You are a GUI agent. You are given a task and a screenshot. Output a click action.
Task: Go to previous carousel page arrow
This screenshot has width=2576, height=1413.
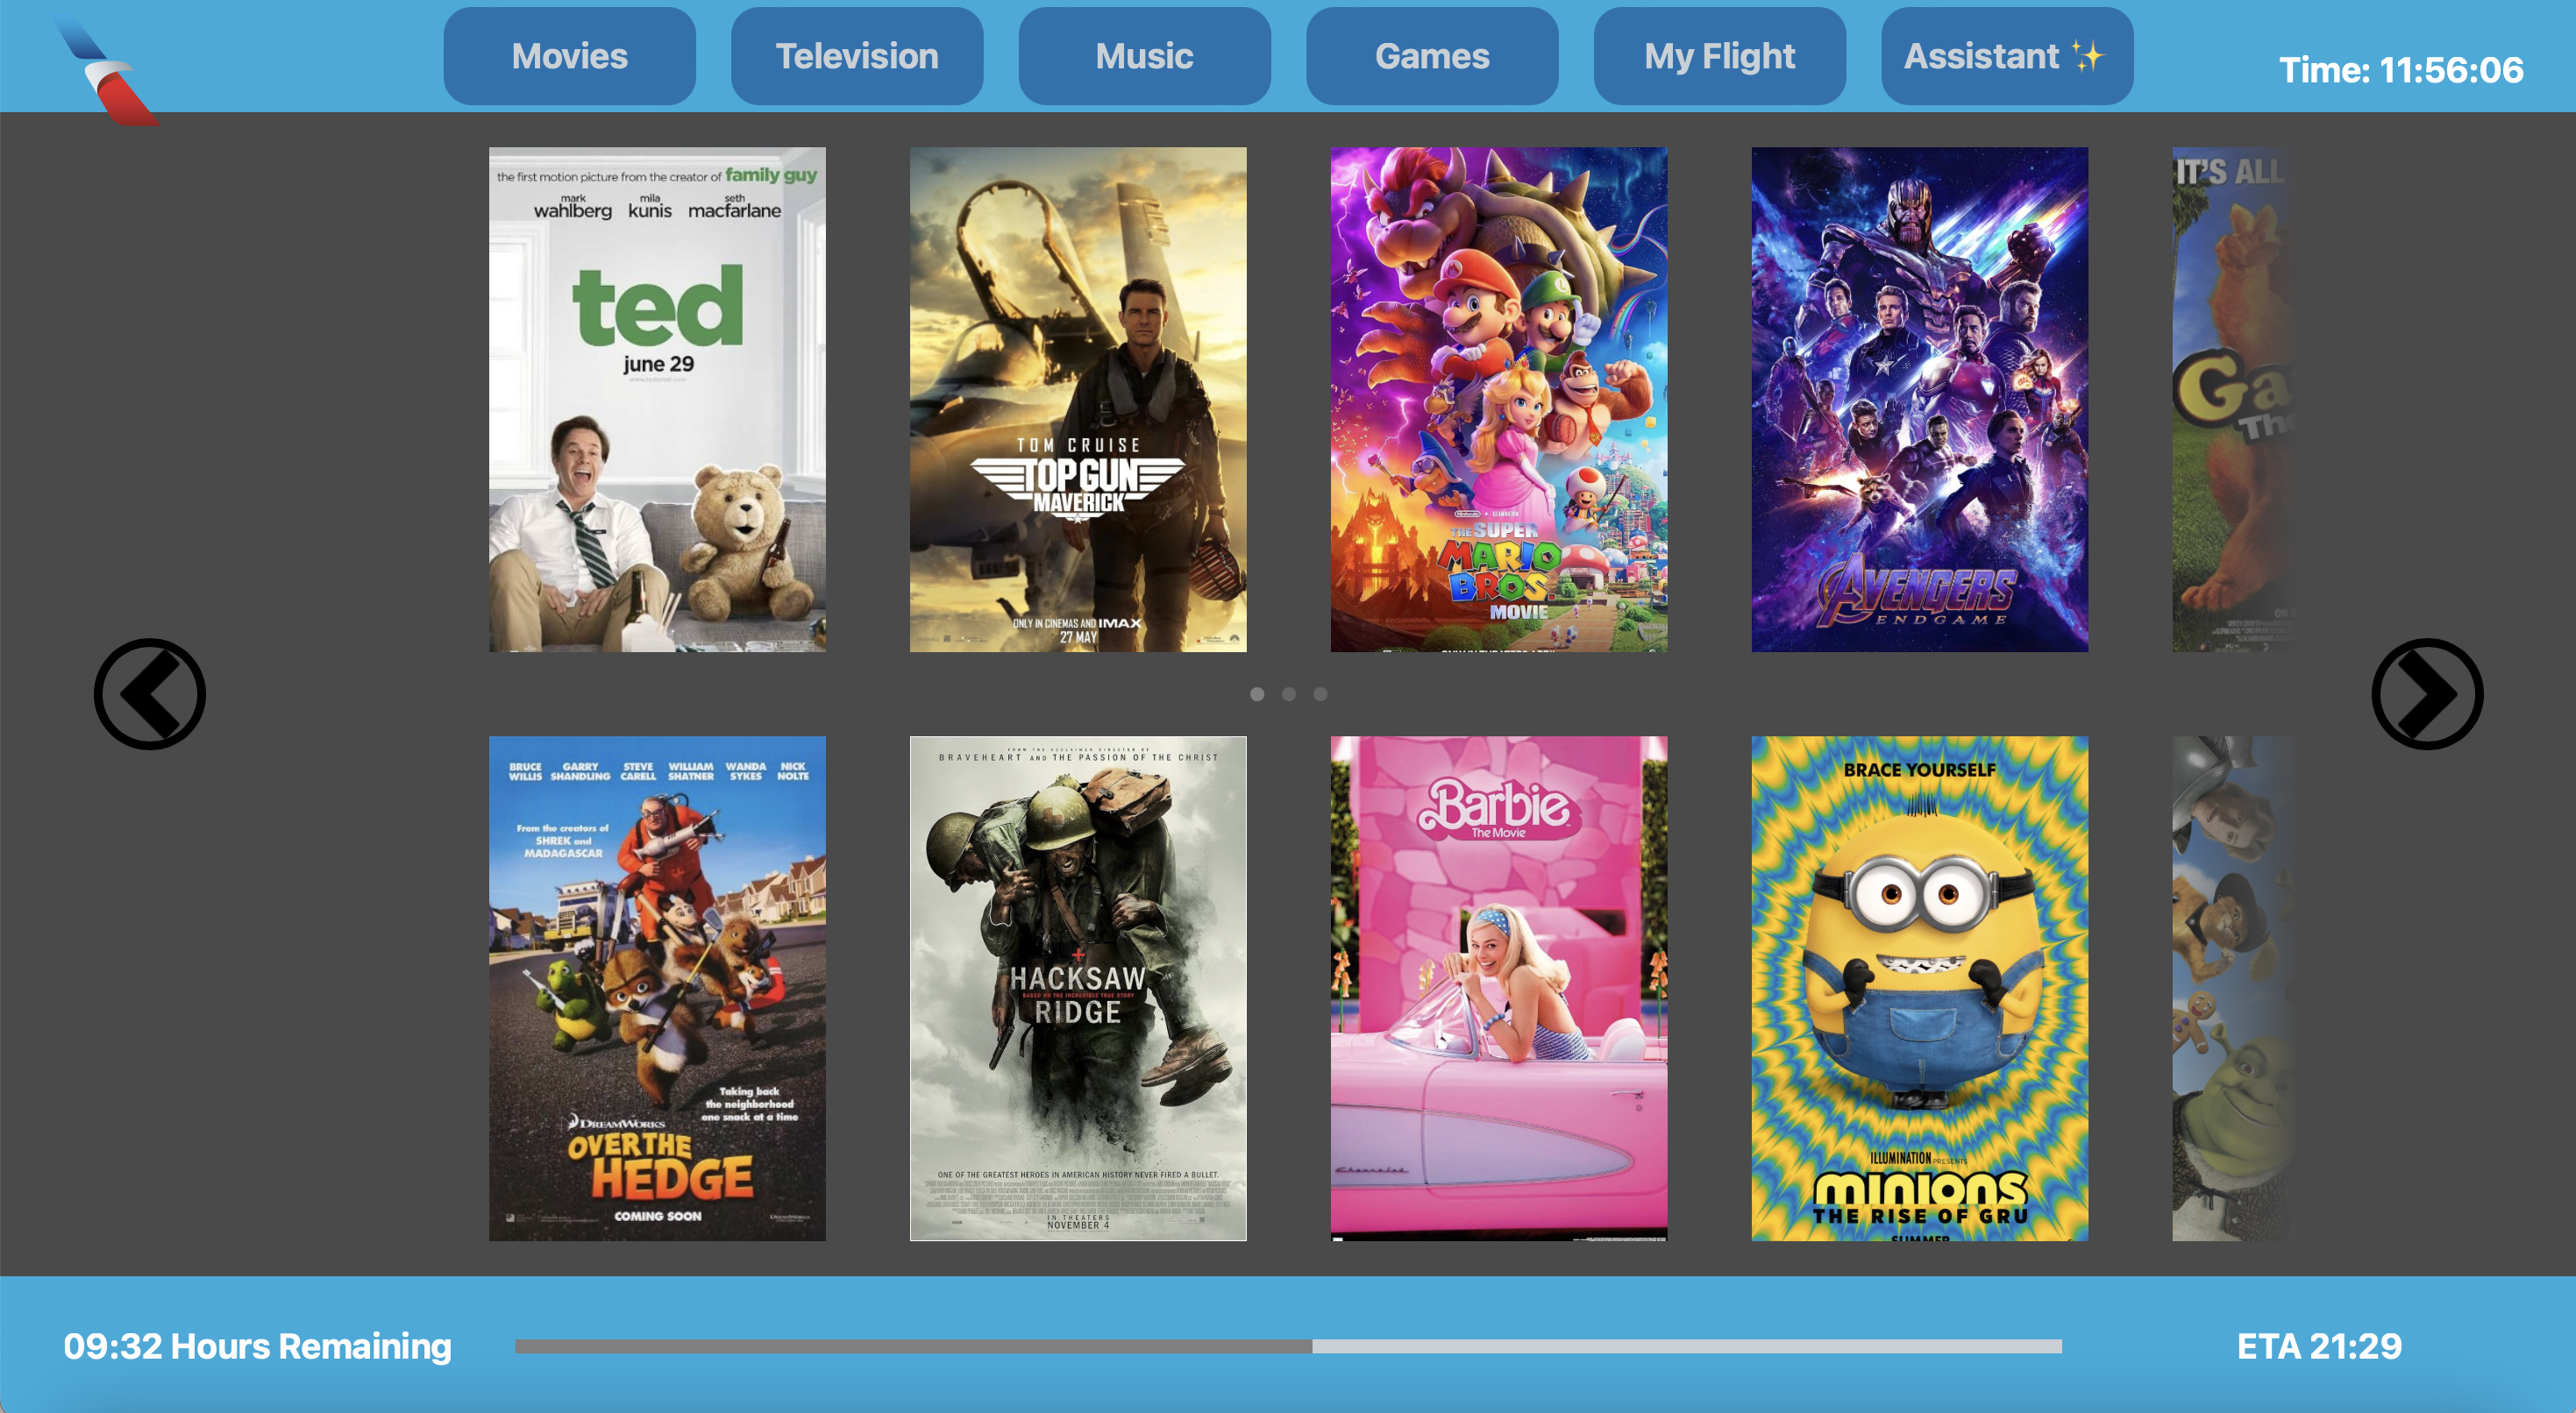click(x=150, y=694)
